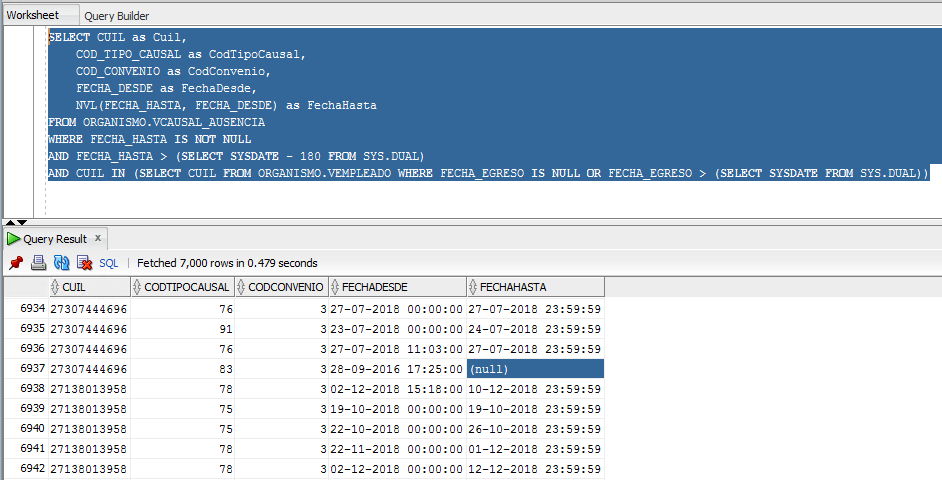This screenshot has width=942, height=480.
Task: Click the sort icon beside the CUIL column
Action: (x=55, y=287)
